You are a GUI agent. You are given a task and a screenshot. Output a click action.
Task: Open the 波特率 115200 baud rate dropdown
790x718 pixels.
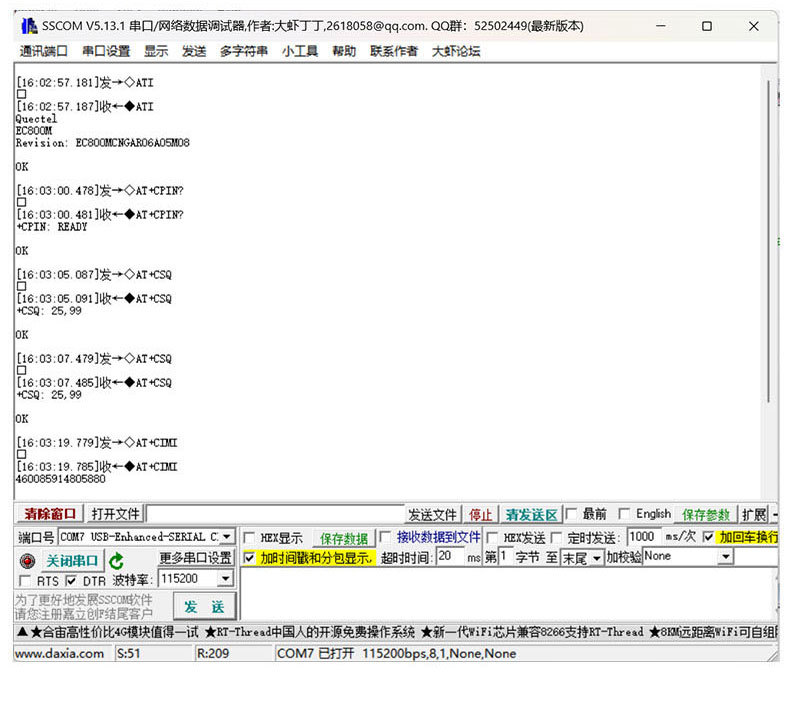point(226,578)
